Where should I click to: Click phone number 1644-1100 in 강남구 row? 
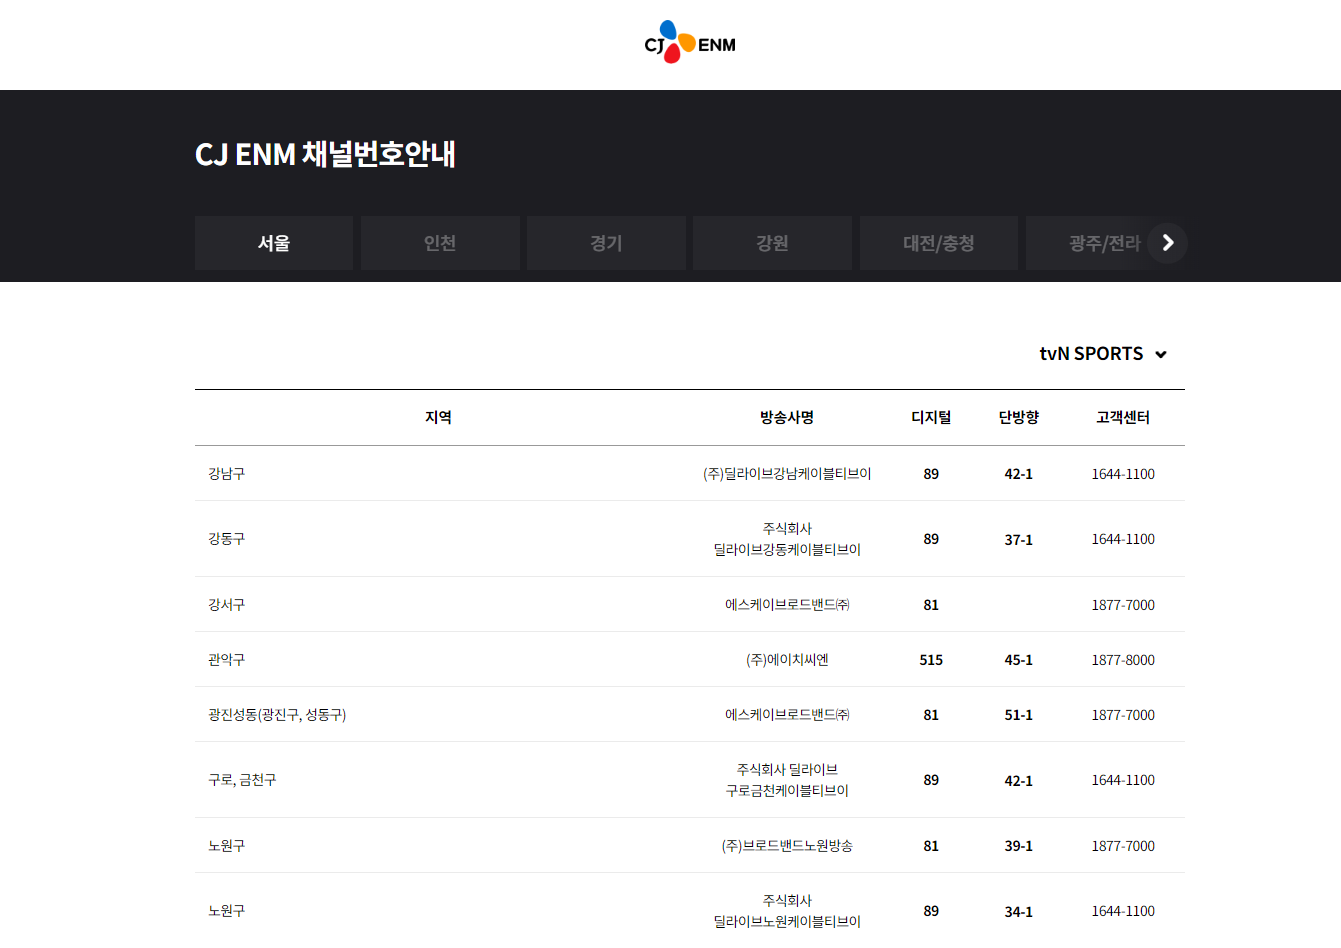(x=1123, y=474)
